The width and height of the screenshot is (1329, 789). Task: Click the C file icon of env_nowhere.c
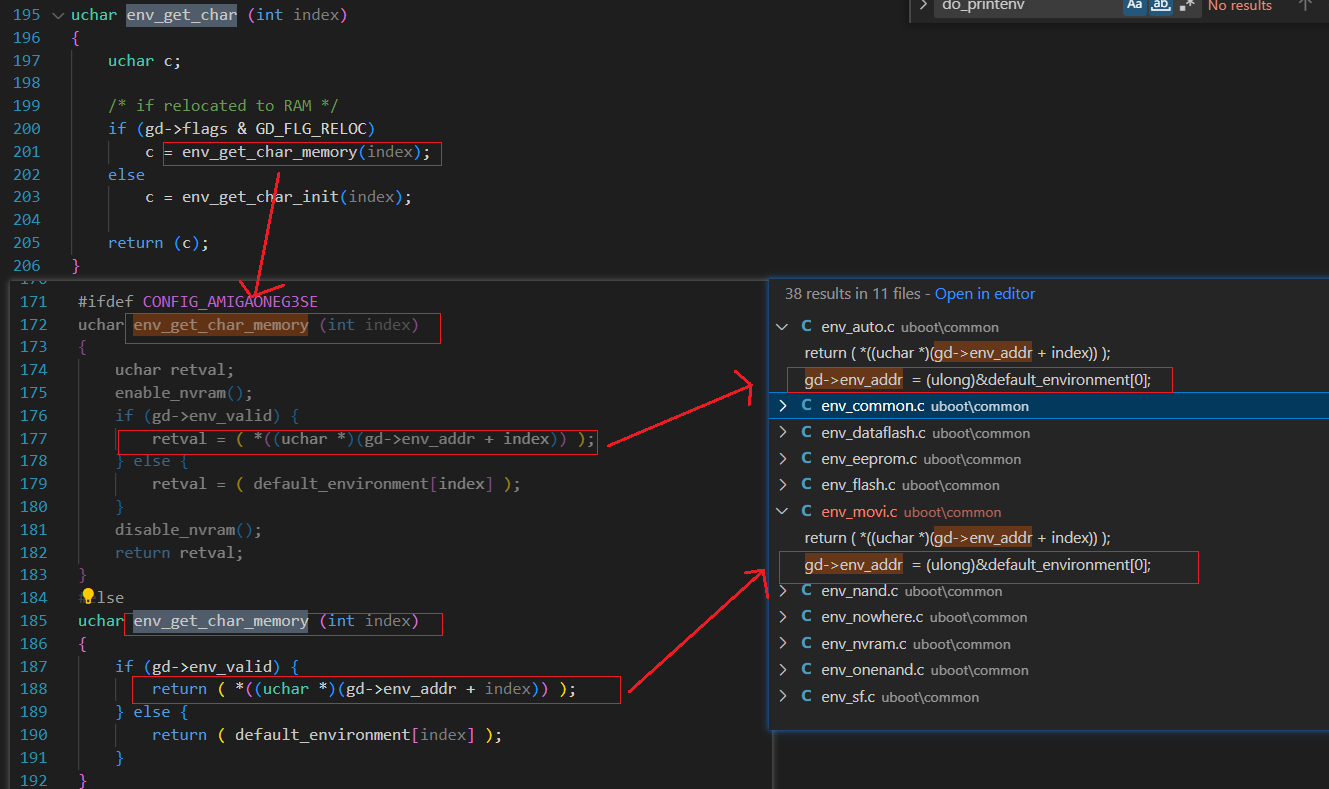806,617
